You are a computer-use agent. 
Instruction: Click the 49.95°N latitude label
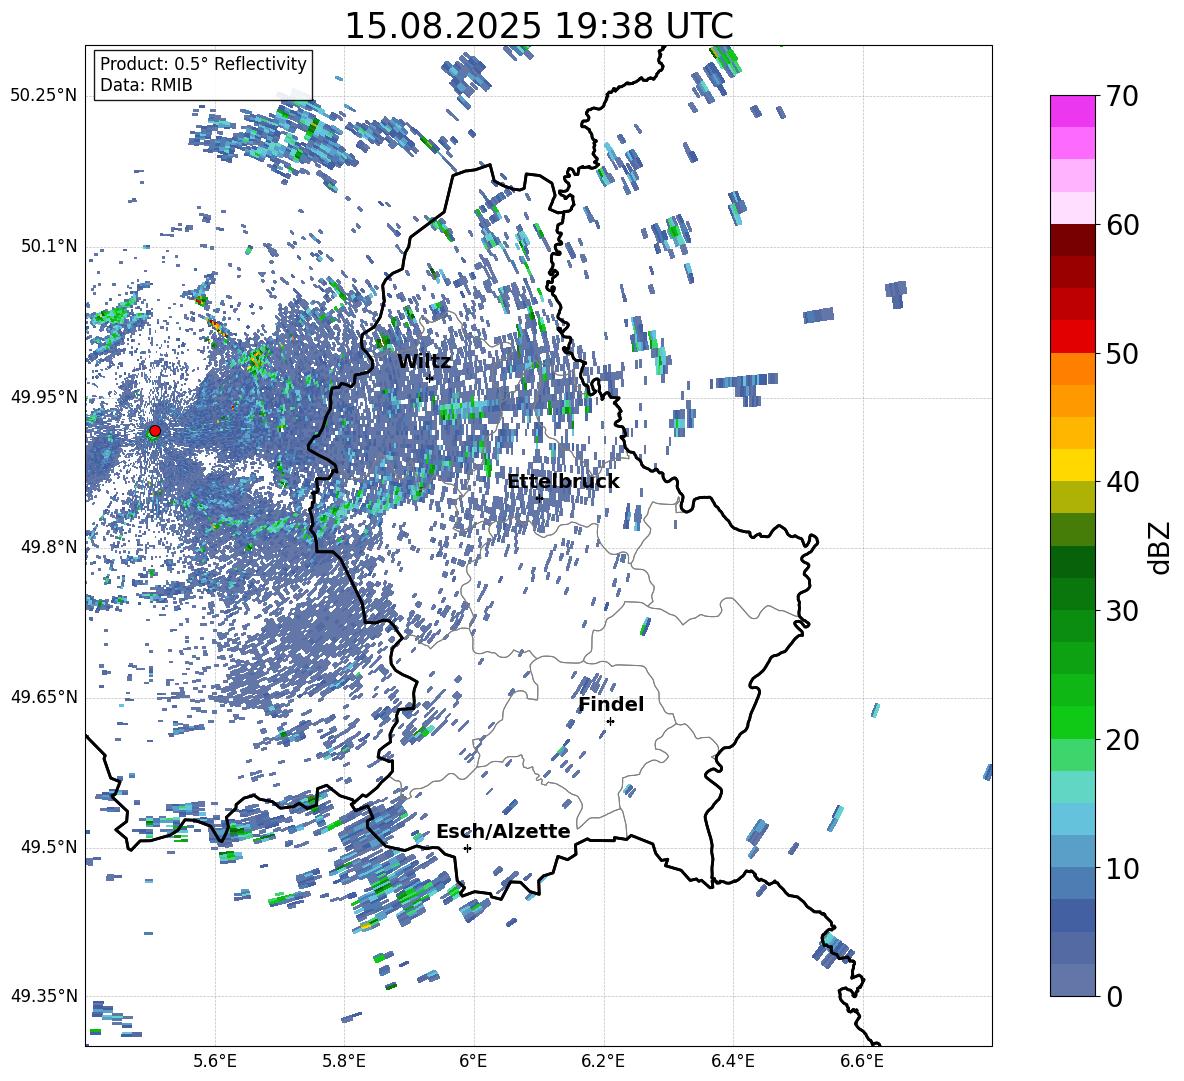coord(44,396)
